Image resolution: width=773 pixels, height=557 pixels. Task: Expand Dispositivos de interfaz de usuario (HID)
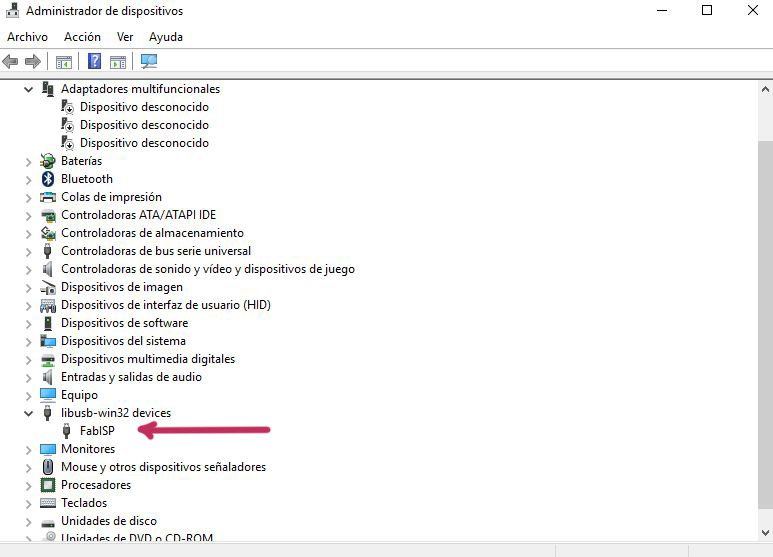tap(29, 306)
